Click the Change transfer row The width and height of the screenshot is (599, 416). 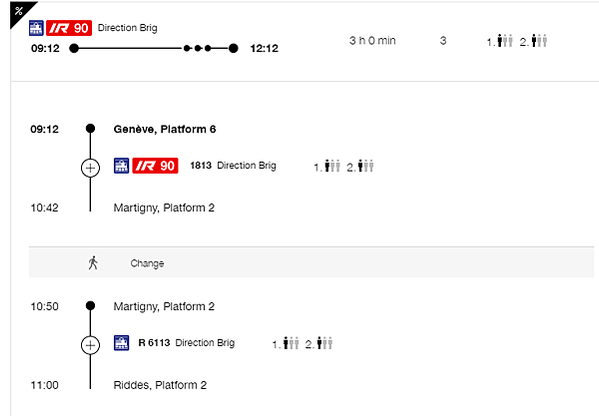coord(311,262)
